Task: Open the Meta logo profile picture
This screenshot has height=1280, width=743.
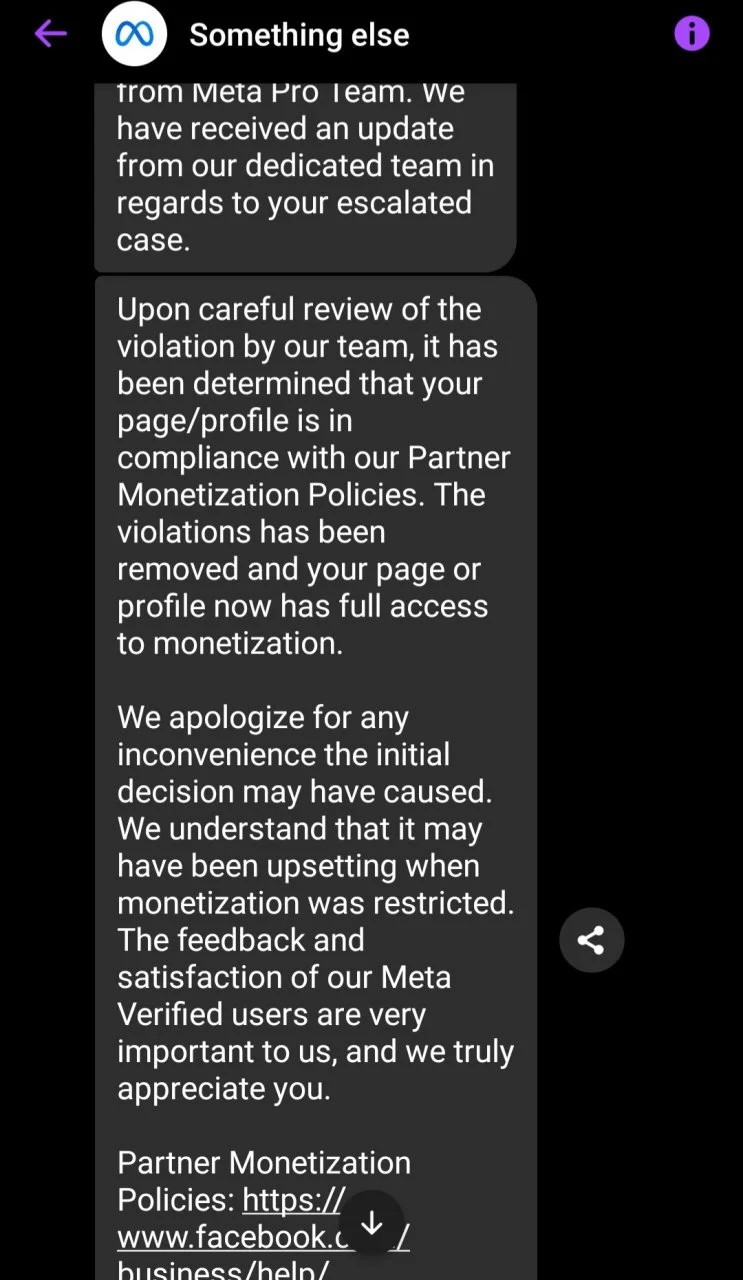Action: point(133,34)
